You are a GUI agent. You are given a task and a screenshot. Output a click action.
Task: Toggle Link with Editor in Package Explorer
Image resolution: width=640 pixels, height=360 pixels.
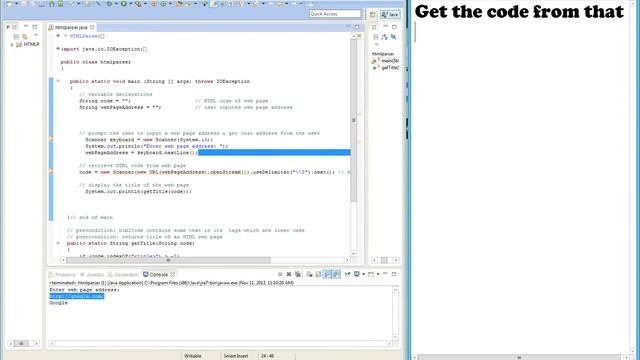click(x=25, y=37)
